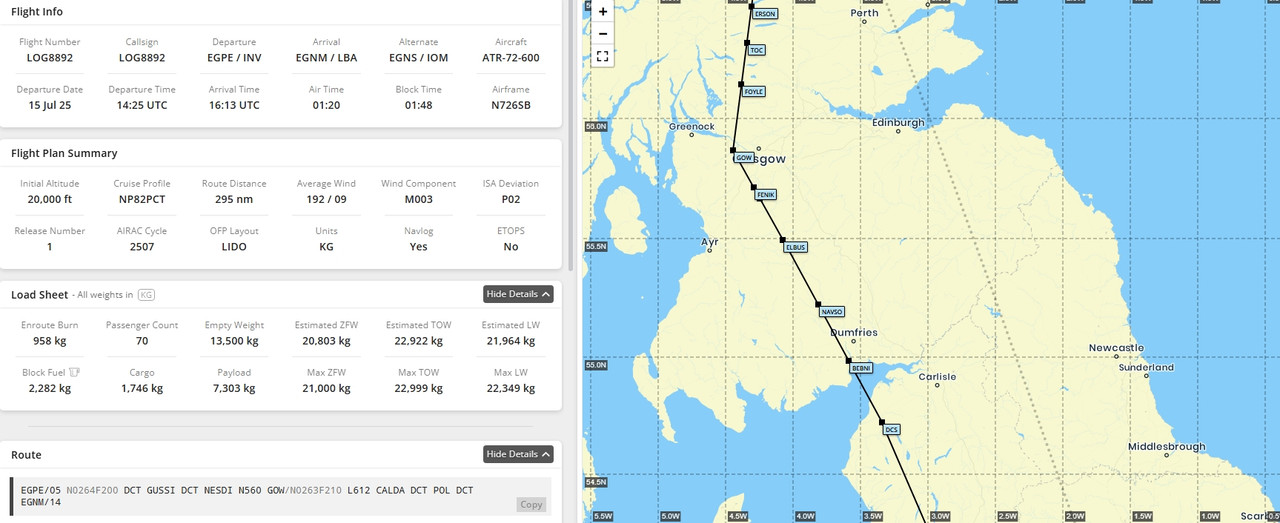Click the passenger count 70 value
The height and width of the screenshot is (523, 1280).
142,341
